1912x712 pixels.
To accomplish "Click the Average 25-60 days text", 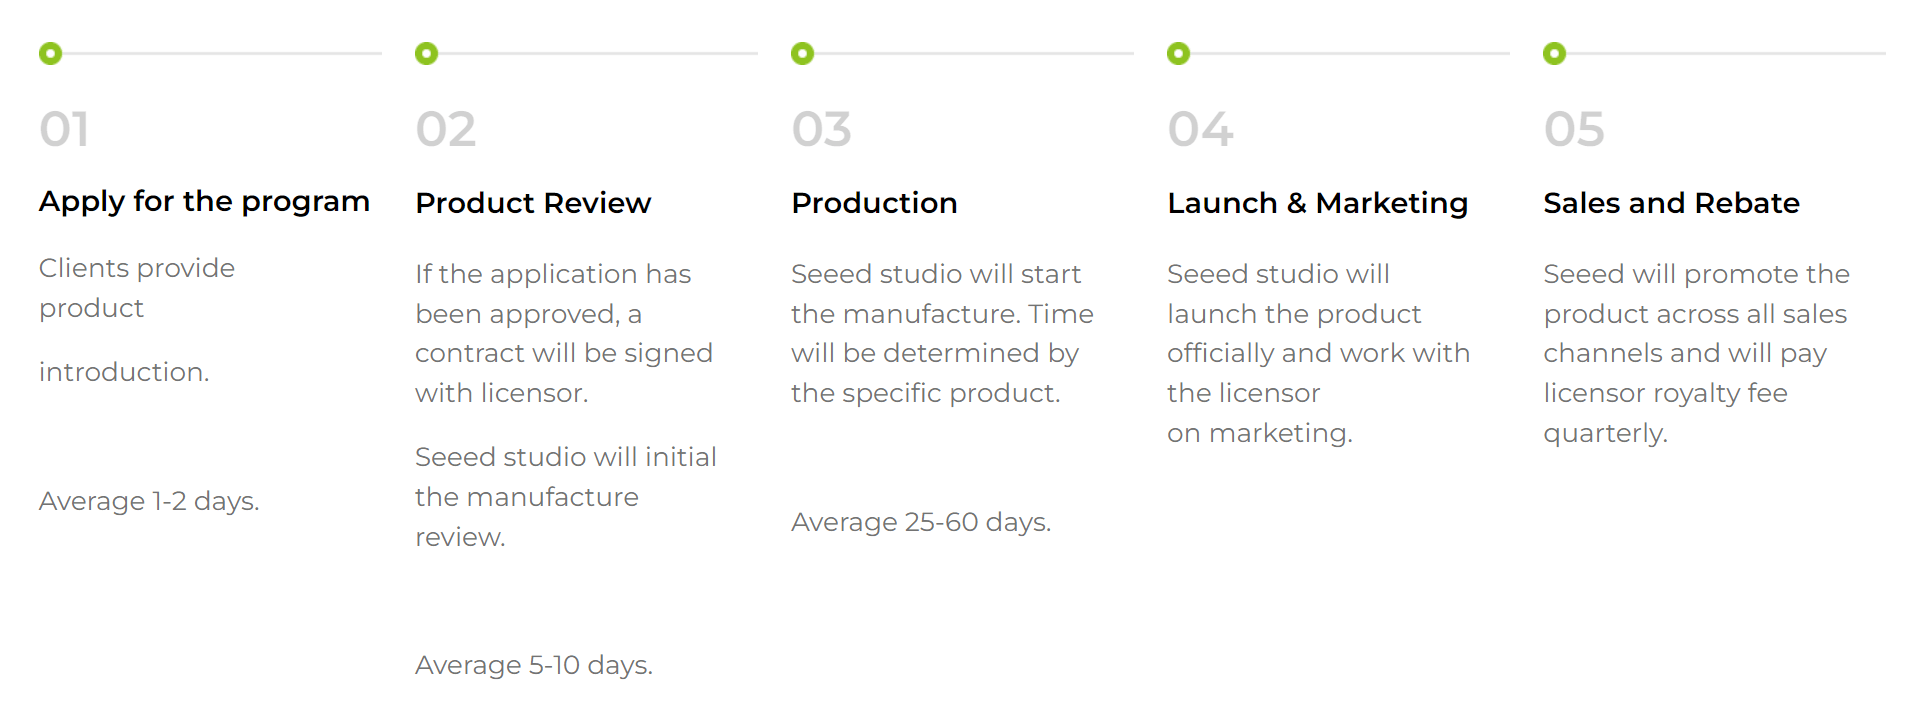I will (921, 522).
